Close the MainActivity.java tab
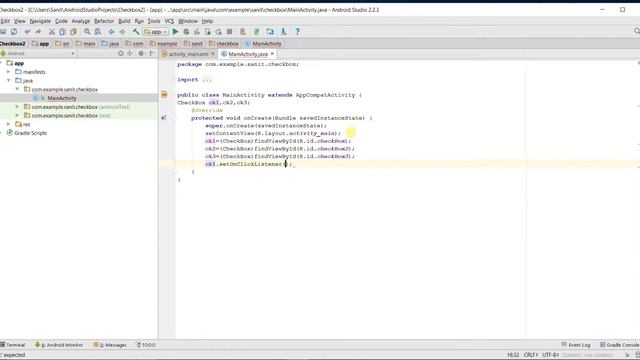The image size is (640, 360). [272, 54]
